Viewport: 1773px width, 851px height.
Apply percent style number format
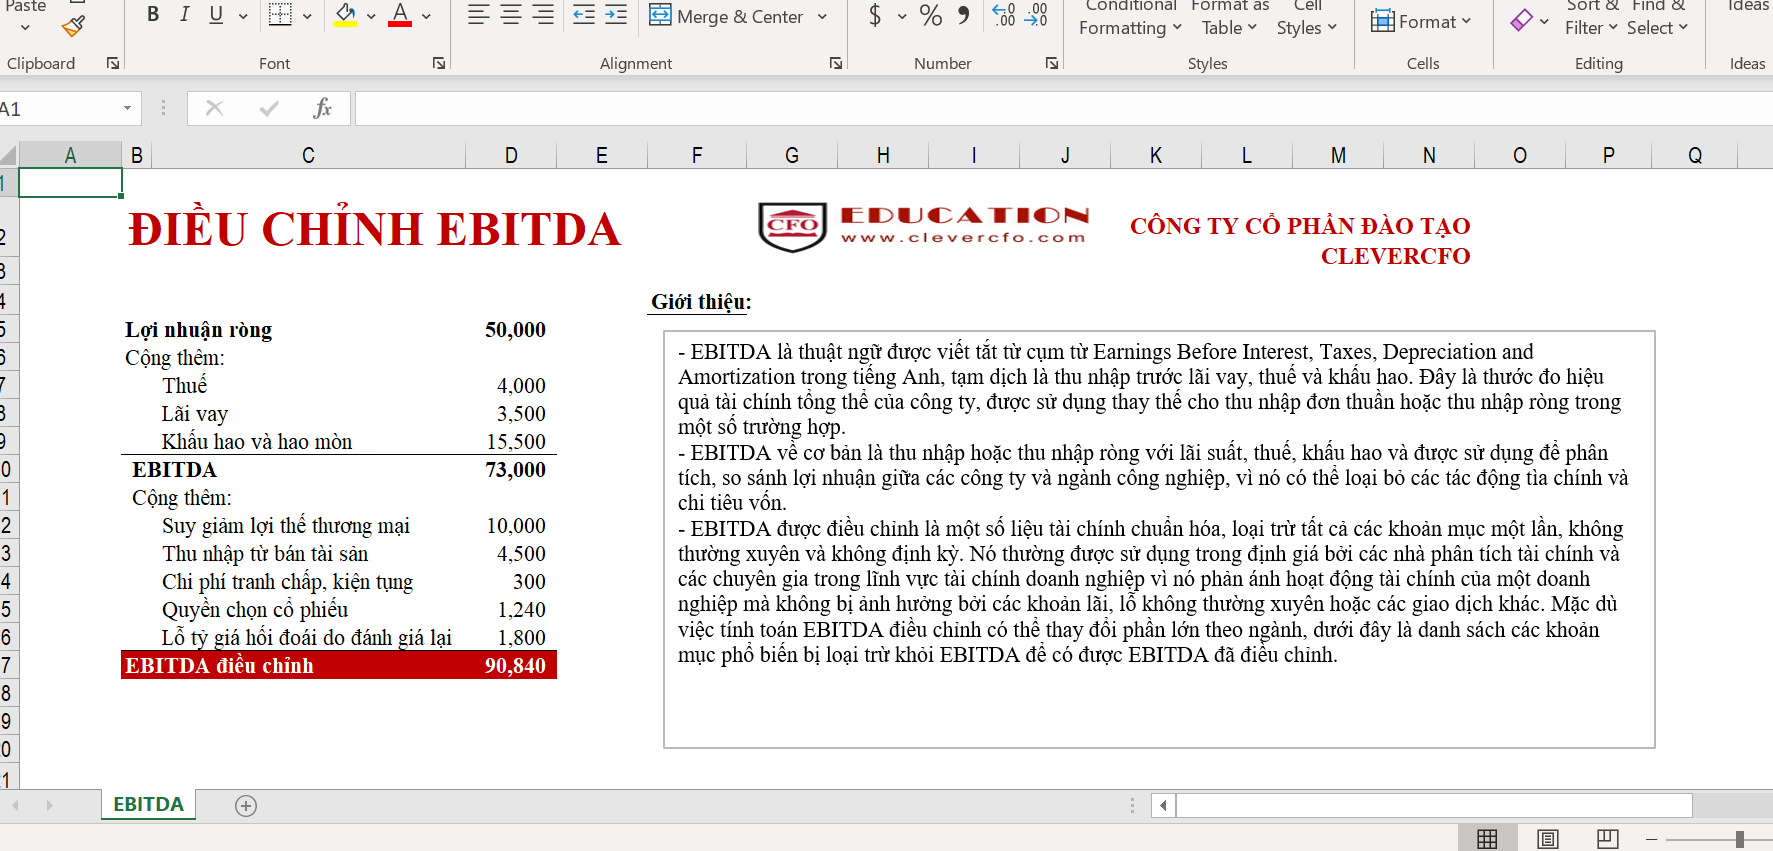(930, 16)
